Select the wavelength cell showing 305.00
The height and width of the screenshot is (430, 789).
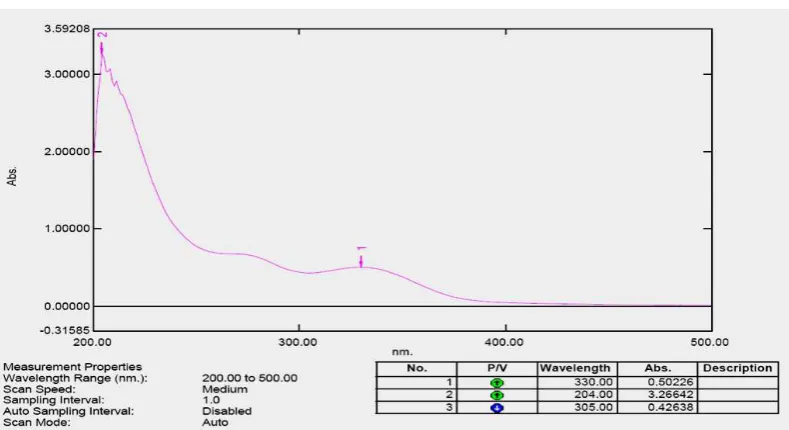pyautogui.click(x=577, y=407)
